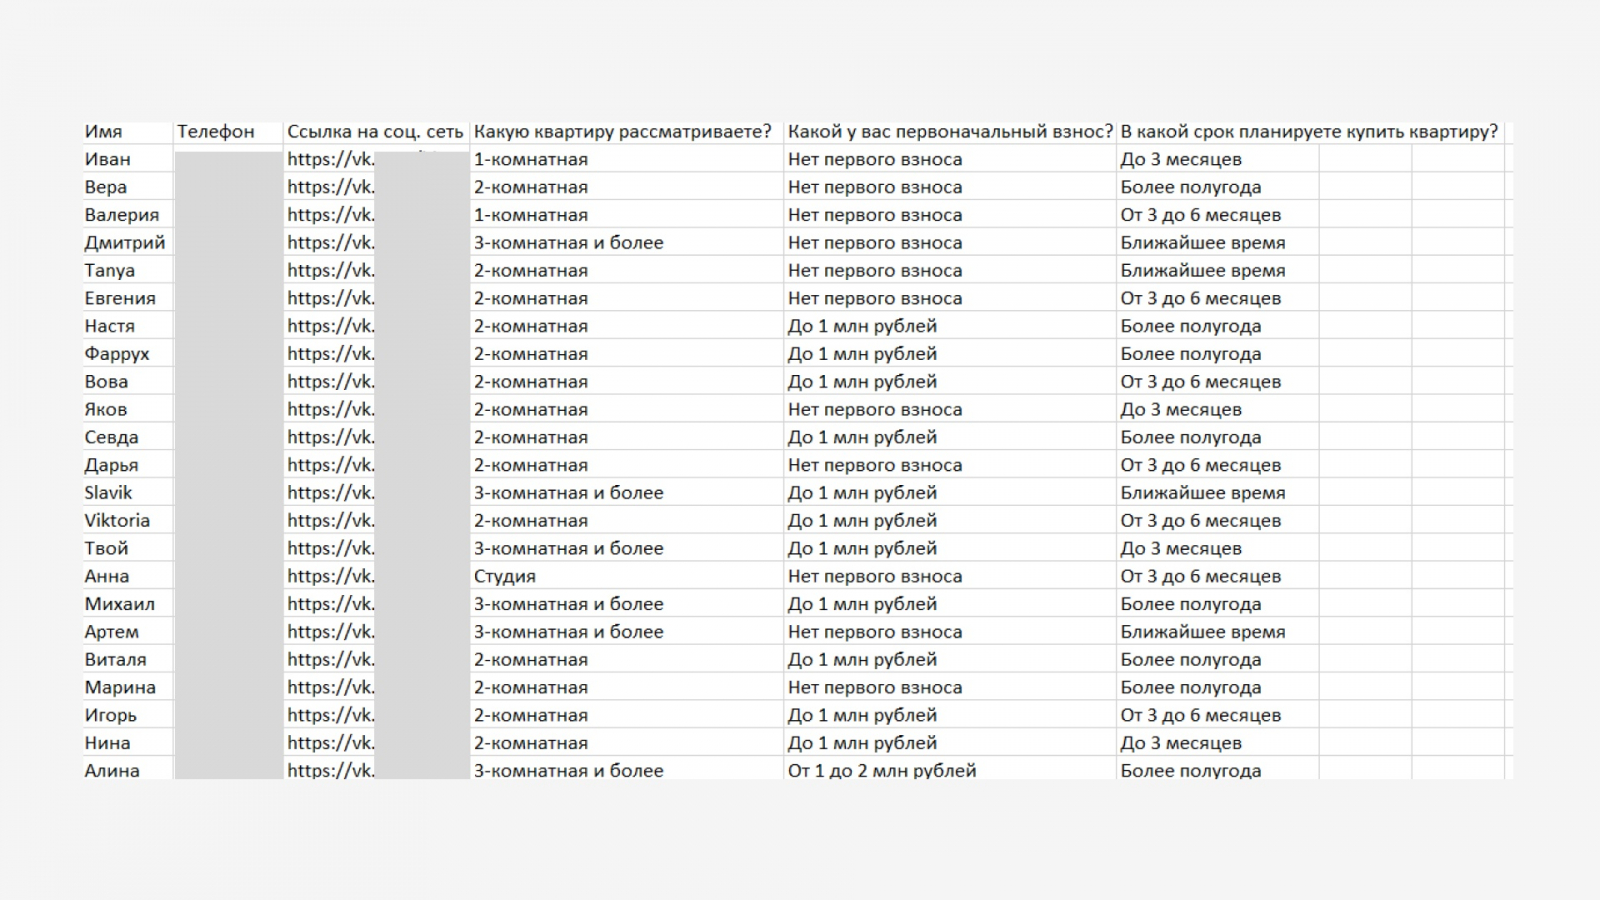The width and height of the screenshot is (1600, 900).
Task: Select the name cell 'Viktoria'
Action: tap(117, 521)
